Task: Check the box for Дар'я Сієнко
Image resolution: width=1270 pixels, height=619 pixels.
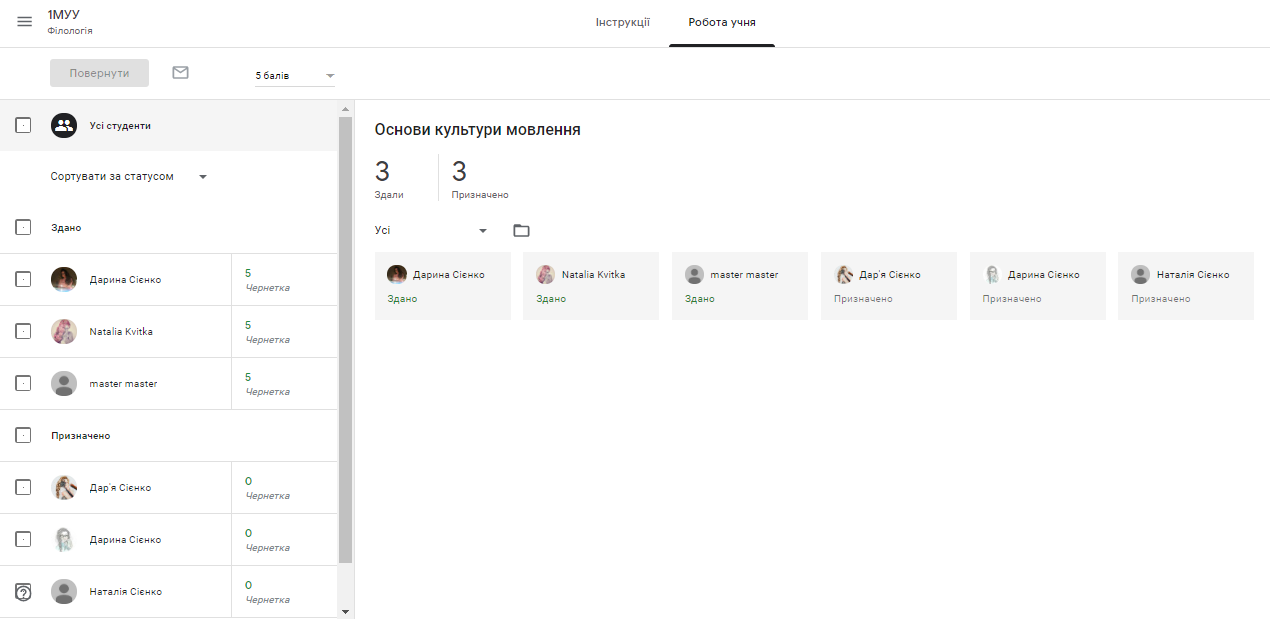Action: (23, 488)
